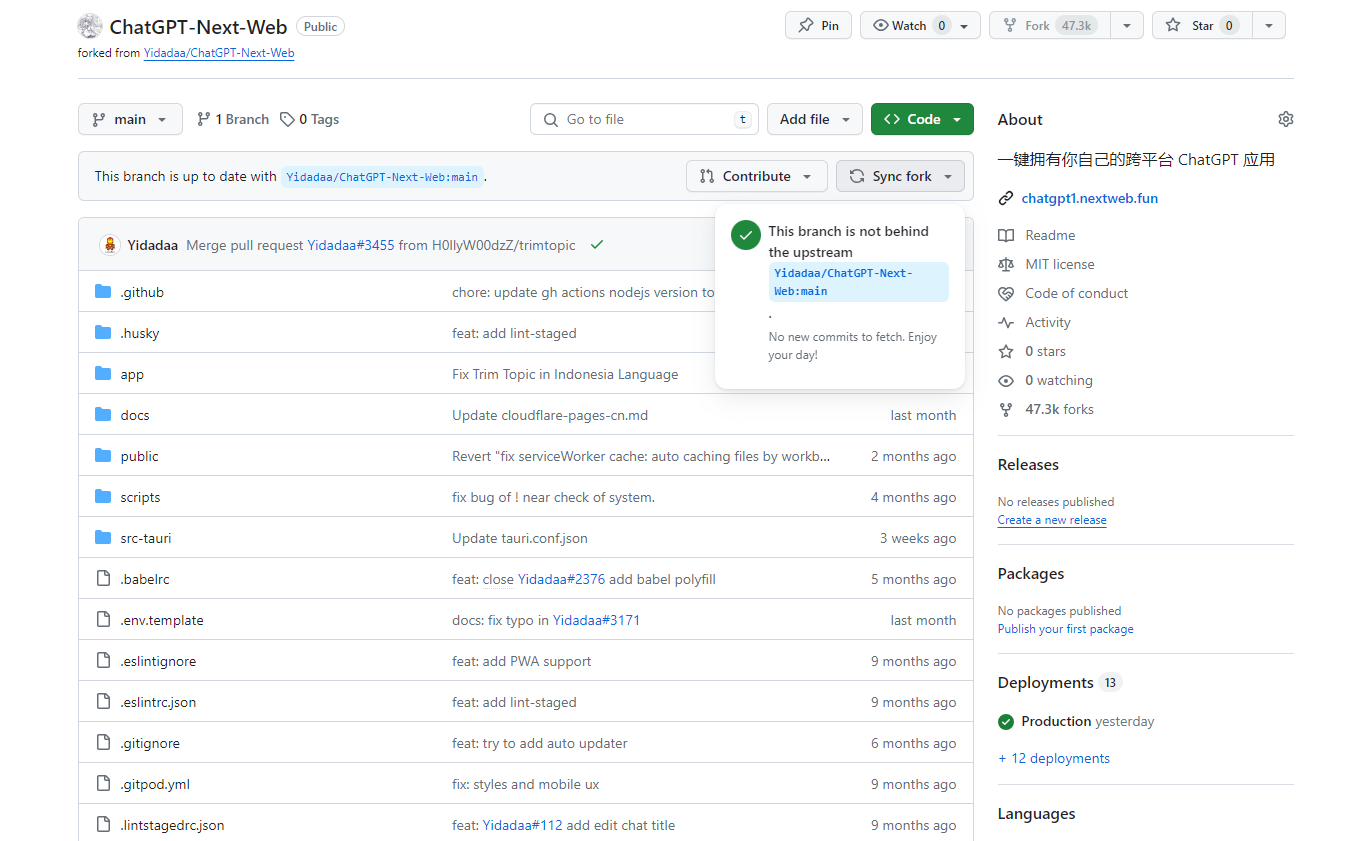
Task: Click the .gitpod.yml file icon
Action: [103, 784]
